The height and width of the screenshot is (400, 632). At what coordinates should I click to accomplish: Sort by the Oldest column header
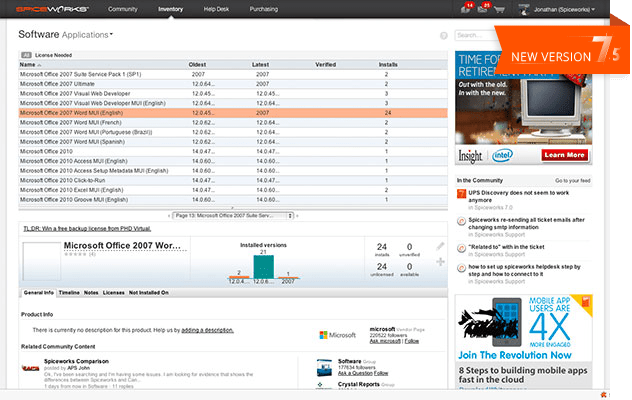pos(197,65)
